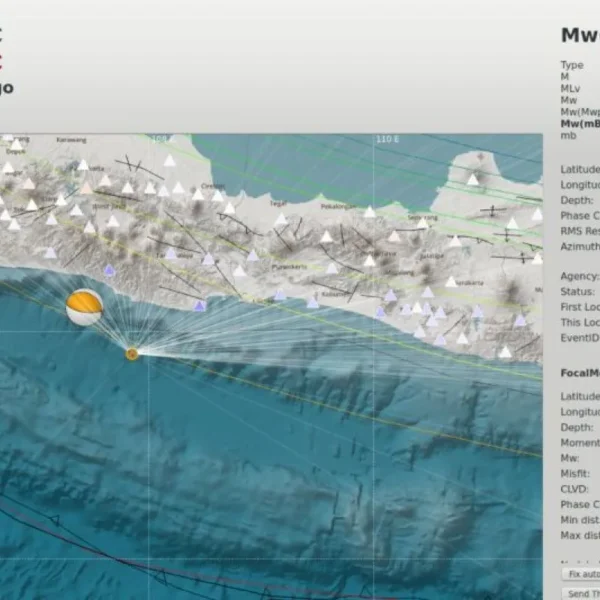
Task: Select station triangle by Semarang label
Action: pyautogui.click(x=422, y=223)
